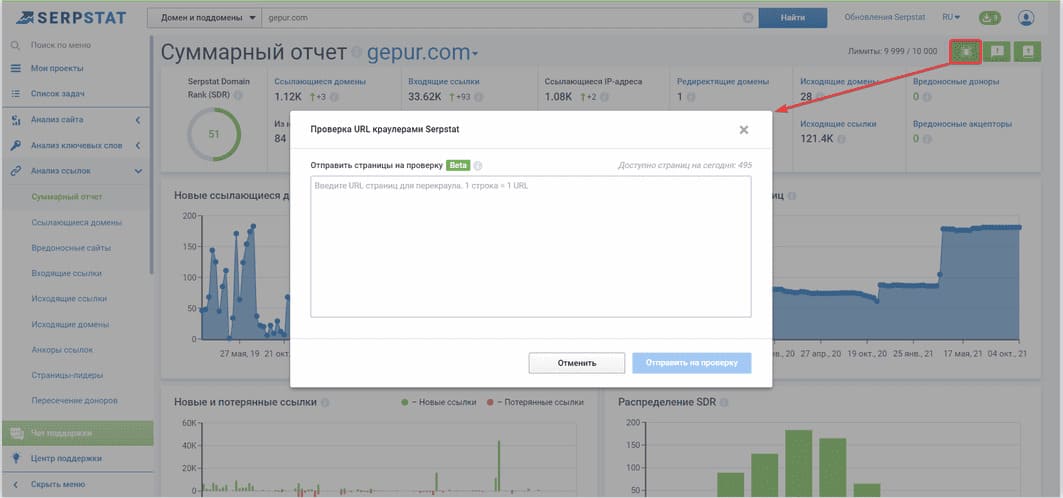This screenshot has width=1063, height=498.
Task: Open Входящие ссылки in the sidebar
Action: 66,273
